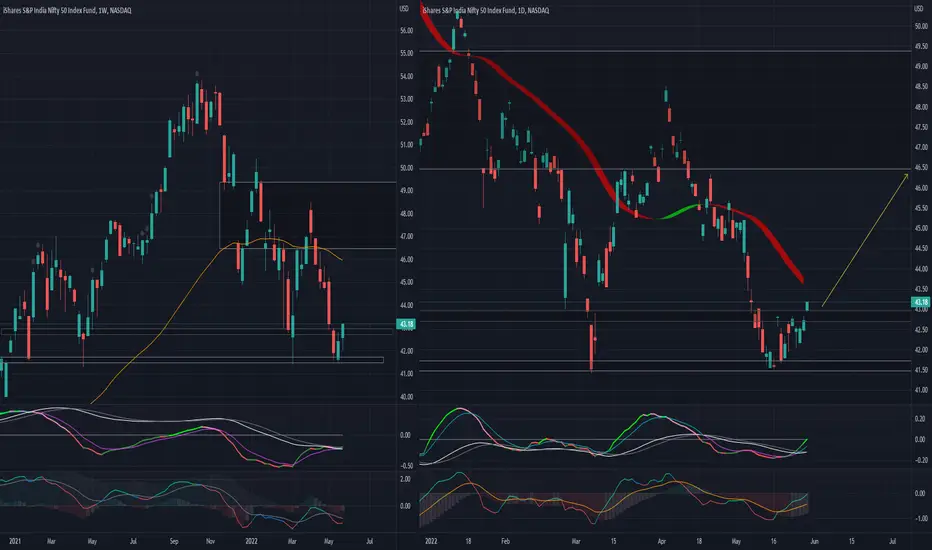Viewport: 932px width, 550px height.
Task: Click the -0.50 value on the weekly indicator scale
Action: pyautogui.click(x=407, y=466)
